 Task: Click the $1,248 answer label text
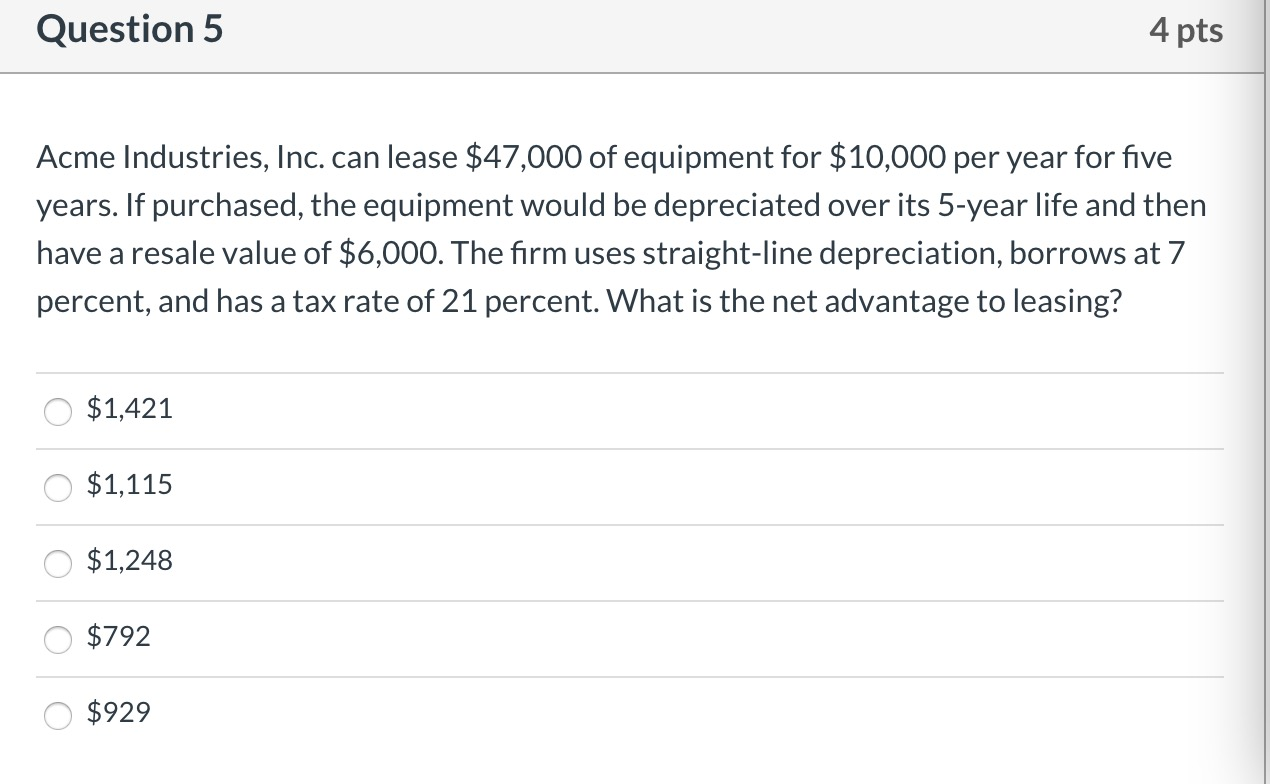pos(130,561)
